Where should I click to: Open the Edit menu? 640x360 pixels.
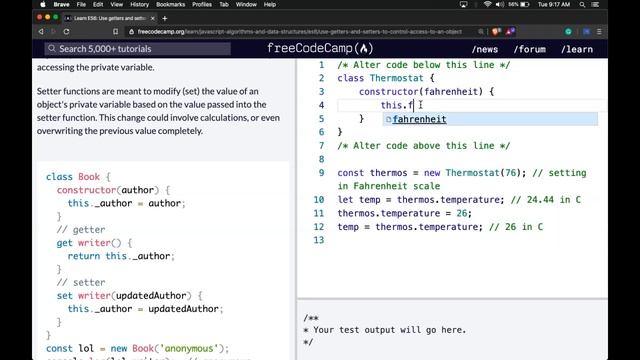point(98,4)
